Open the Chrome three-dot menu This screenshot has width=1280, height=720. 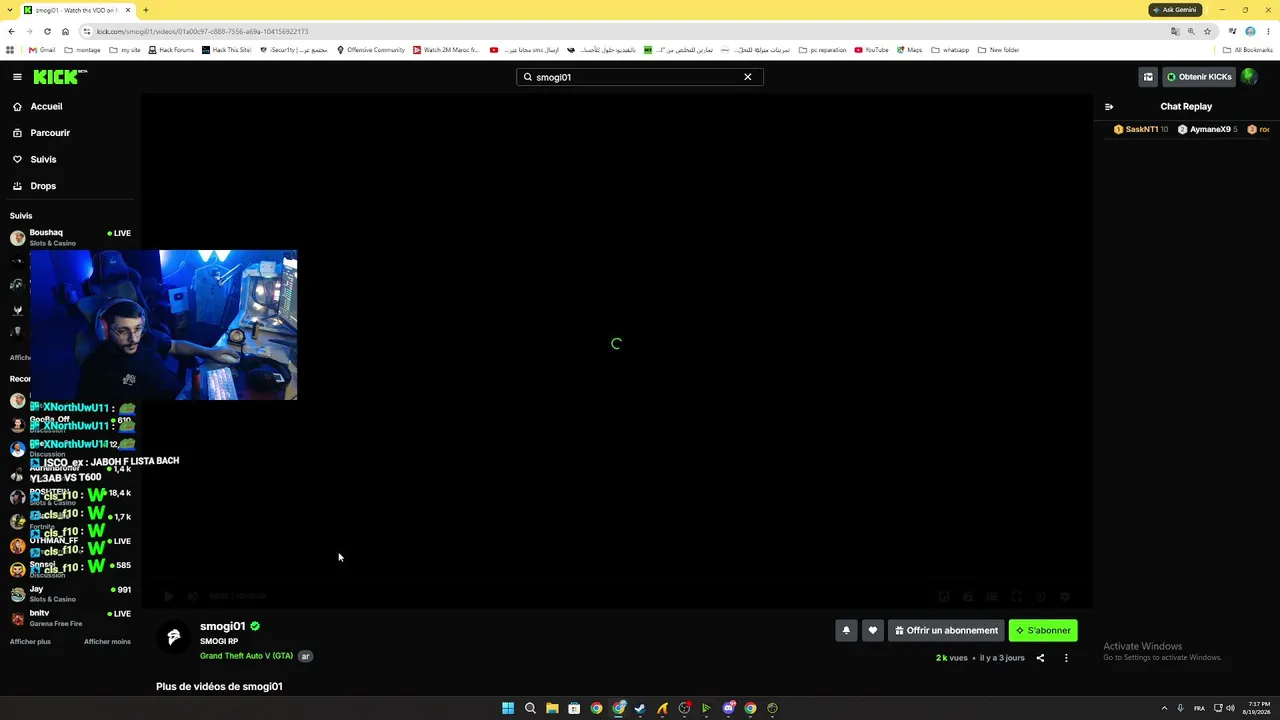pyautogui.click(x=1268, y=31)
